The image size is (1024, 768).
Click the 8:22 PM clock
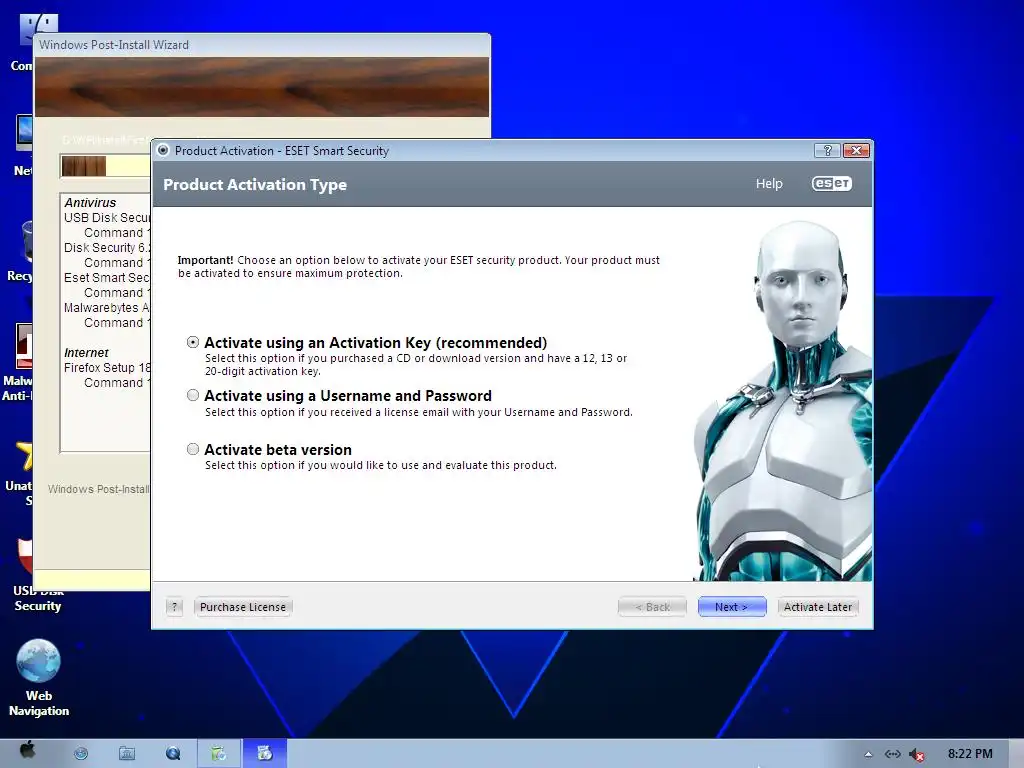click(x=970, y=754)
